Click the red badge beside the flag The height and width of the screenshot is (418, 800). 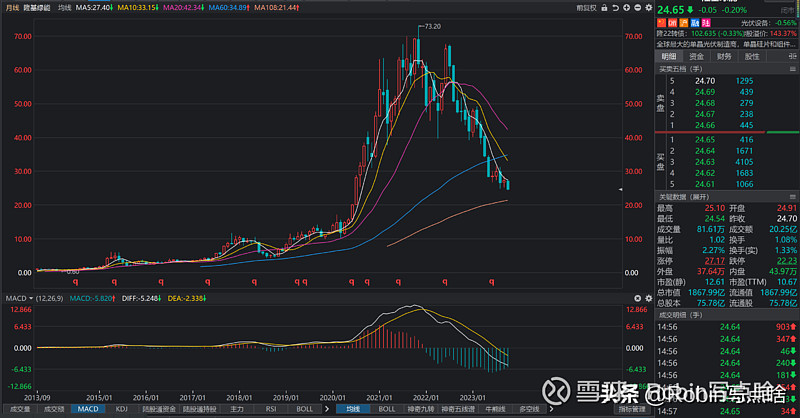672,23
